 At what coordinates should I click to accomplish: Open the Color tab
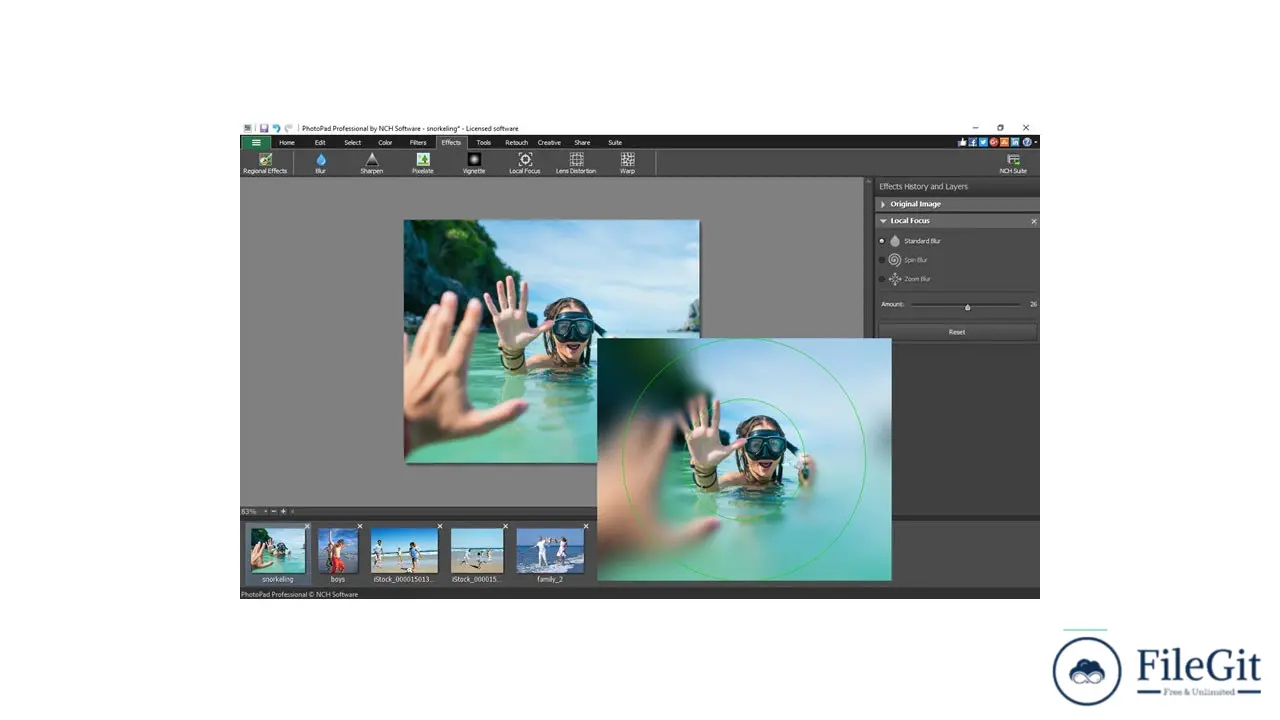coord(385,143)
